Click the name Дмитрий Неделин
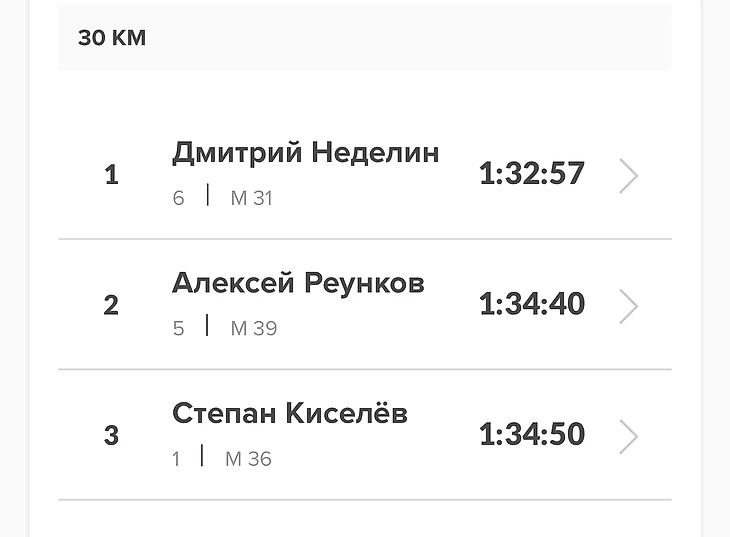Screen dimensions: 730x537 [305, 153]
